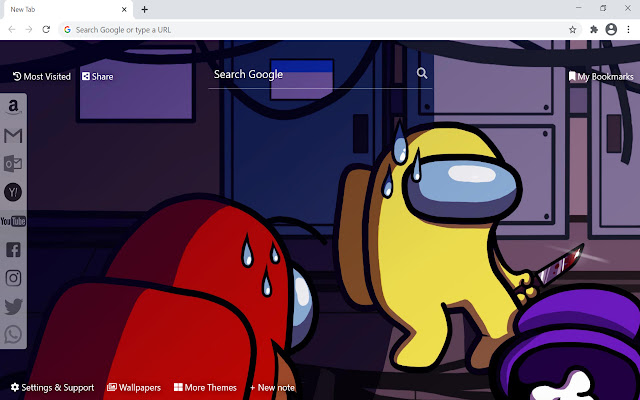Add a New note
The width and height of the screenshot is (640, 400).
coord(272,387)
